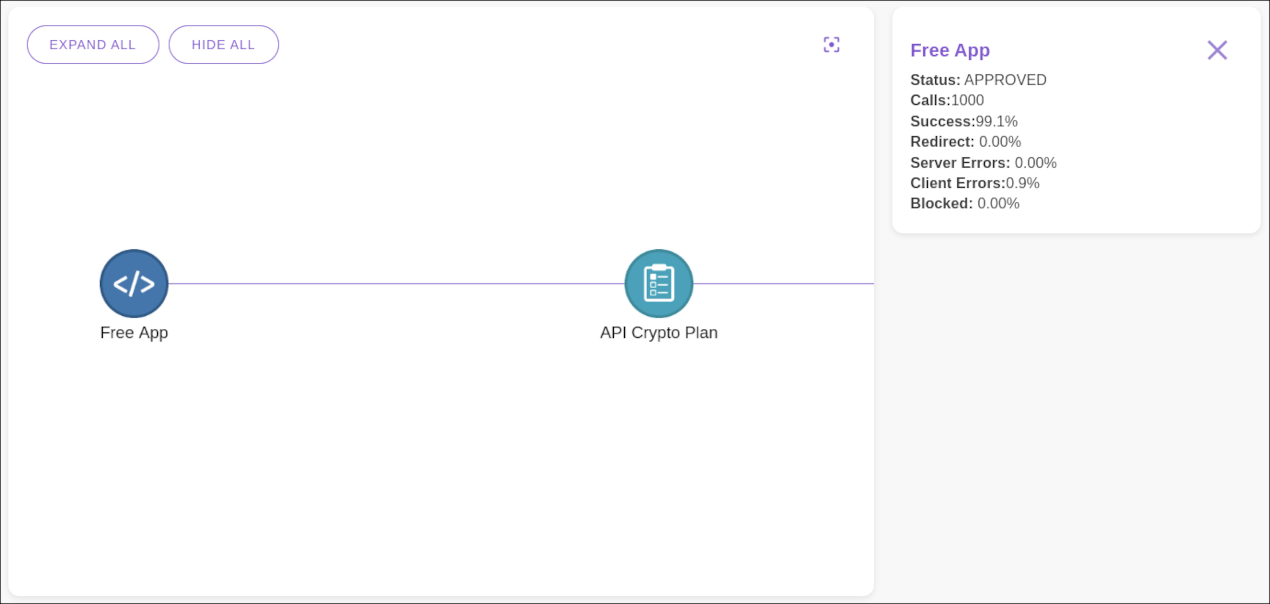Click the Free App node label

click(133, 332)
